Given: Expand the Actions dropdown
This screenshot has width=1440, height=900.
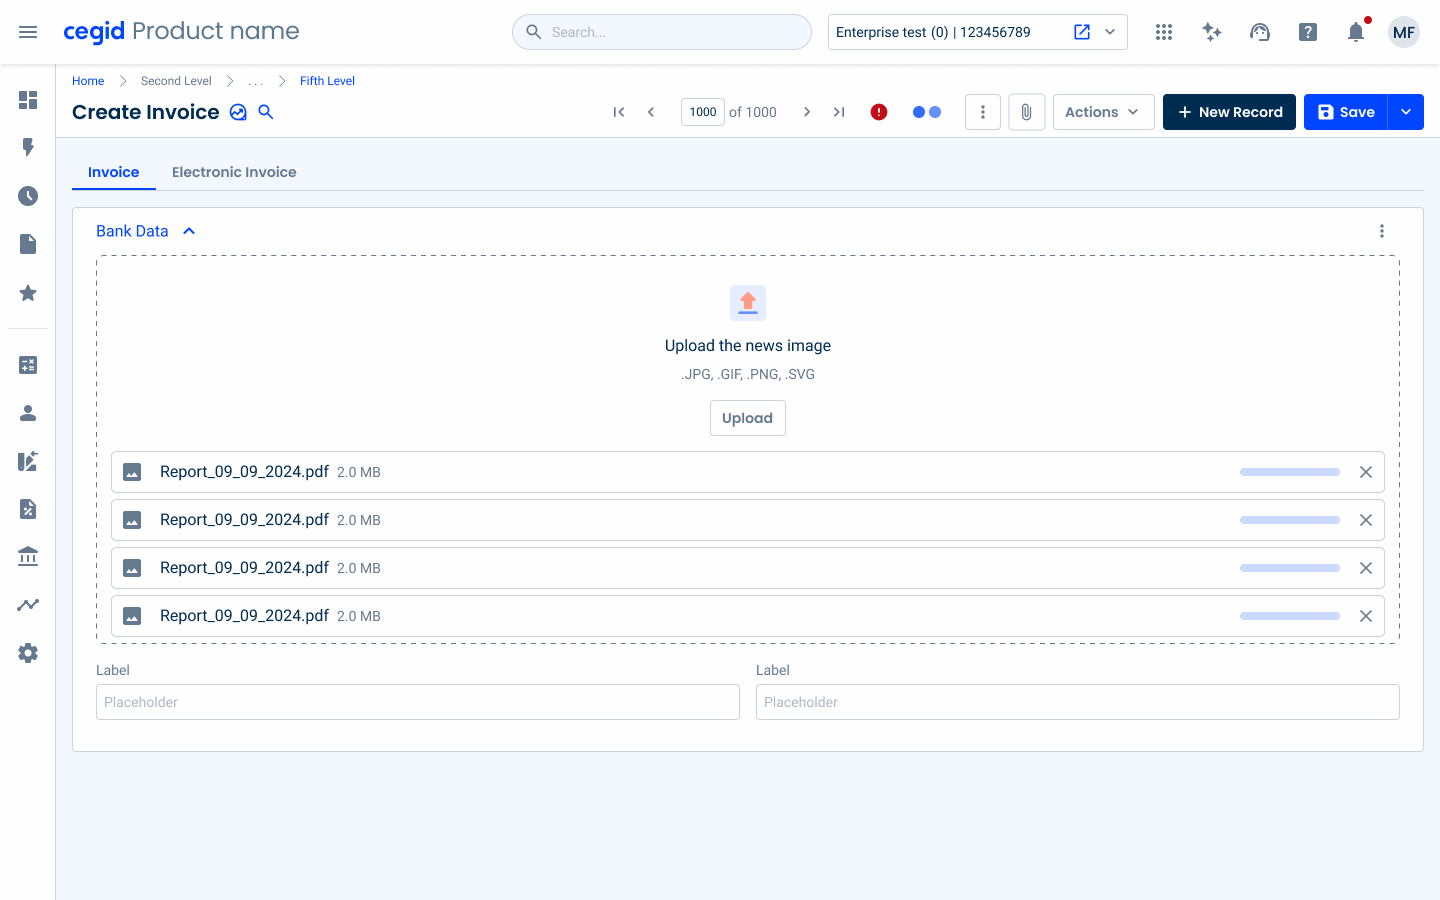Looking at the screenshot, I should [1103, 112].
